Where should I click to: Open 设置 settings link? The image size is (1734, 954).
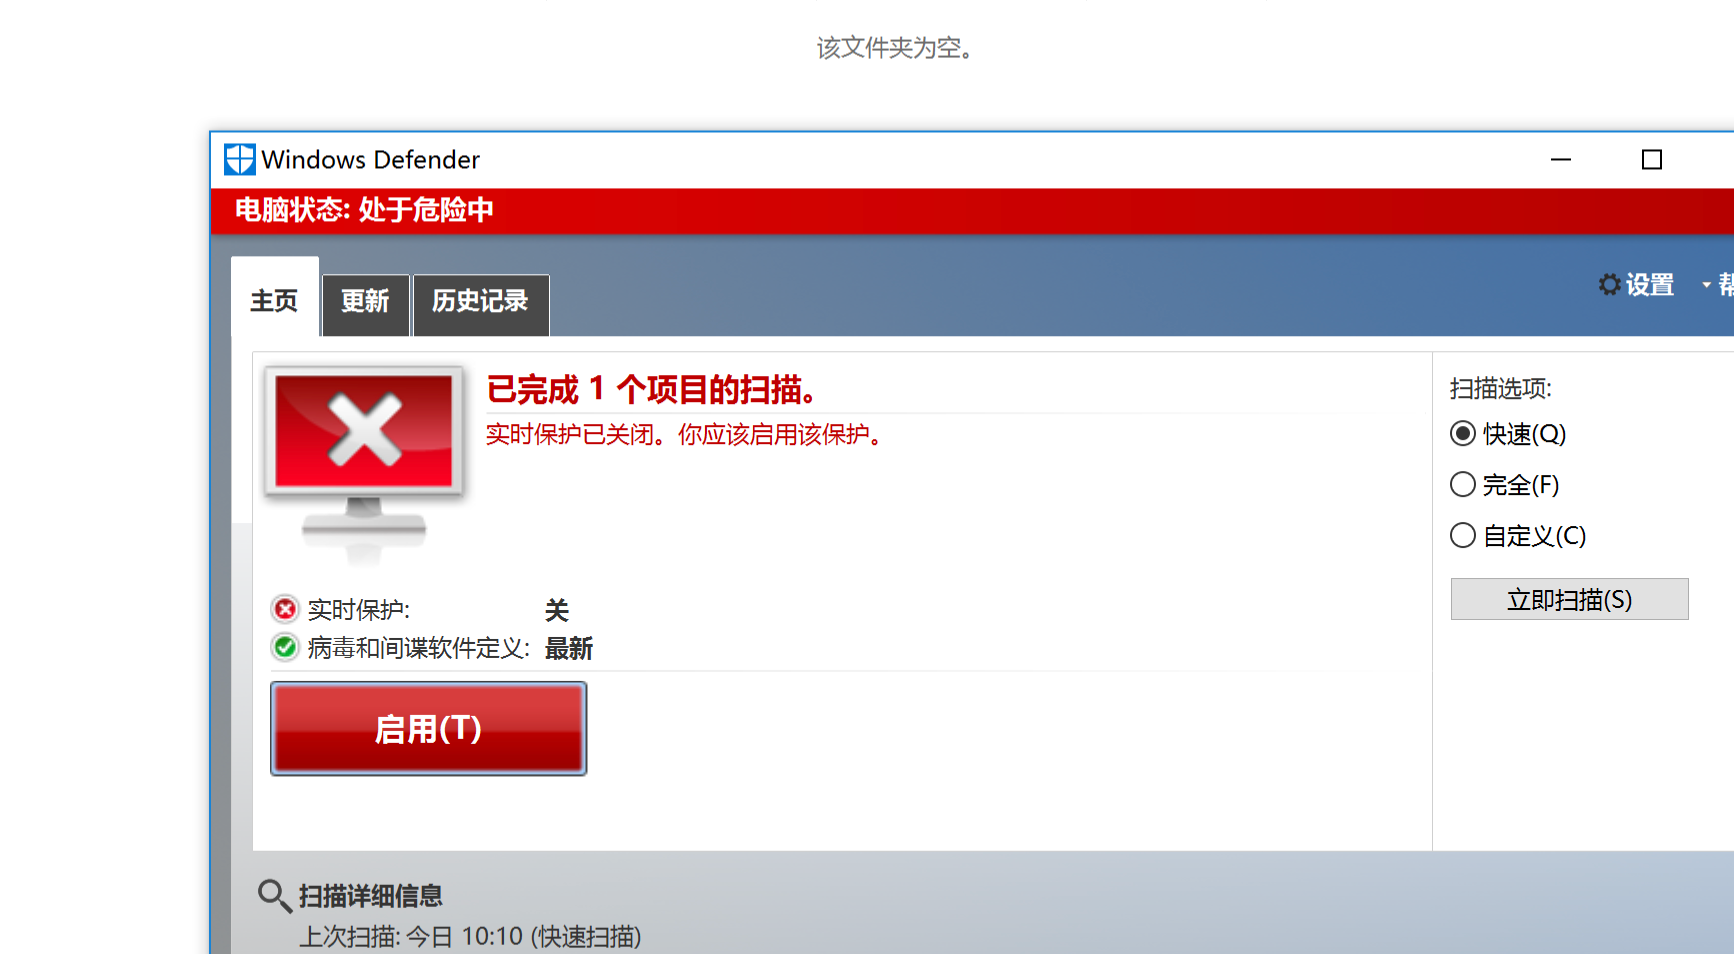[x=1649, y=285]
